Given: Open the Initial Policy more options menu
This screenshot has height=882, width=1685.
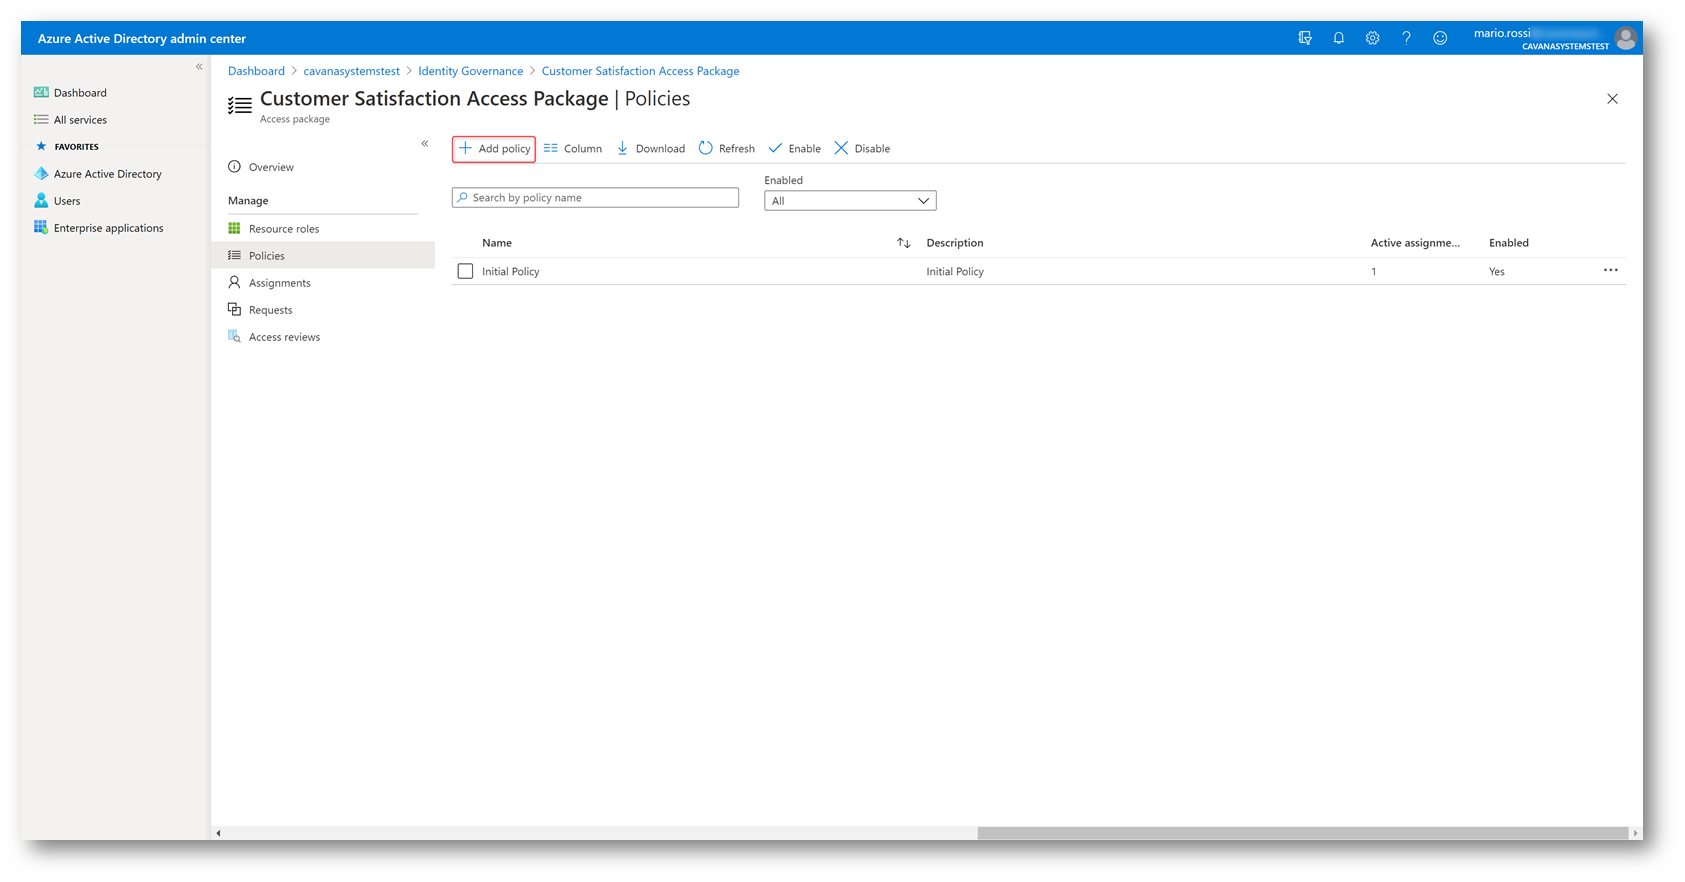Looking at the screenshot, I should (x=1610, y=271).
